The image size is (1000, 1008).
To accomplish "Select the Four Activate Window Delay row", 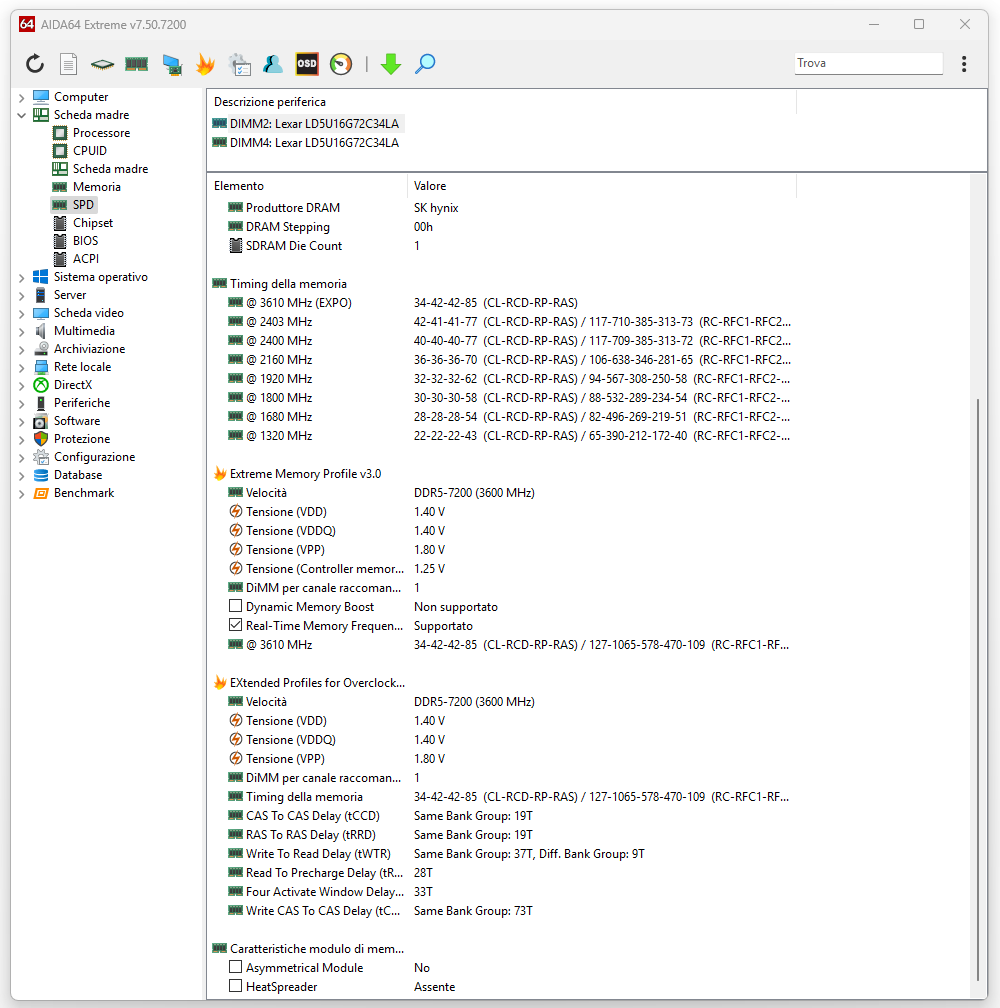I will 503,892.
